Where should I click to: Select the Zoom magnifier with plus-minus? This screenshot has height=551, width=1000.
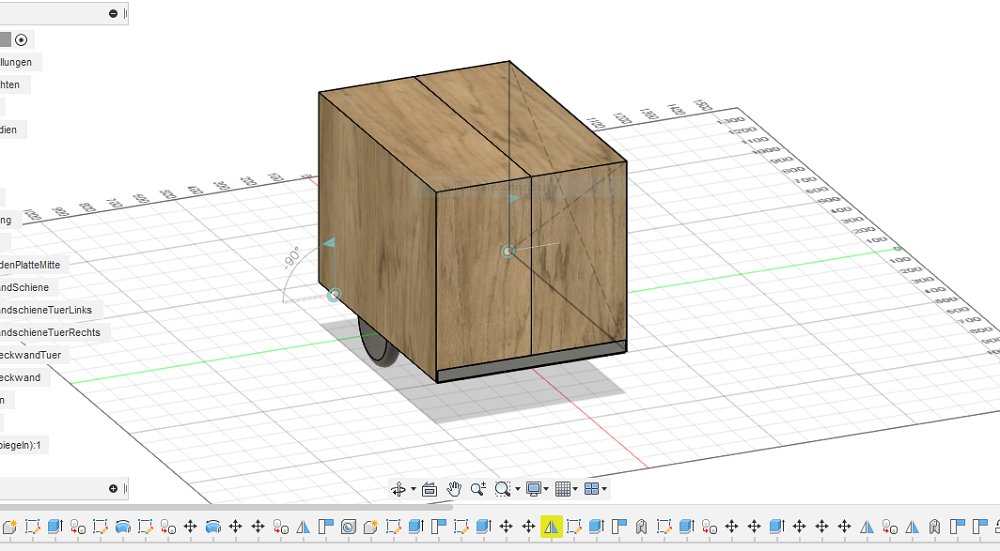coord(478,489)
